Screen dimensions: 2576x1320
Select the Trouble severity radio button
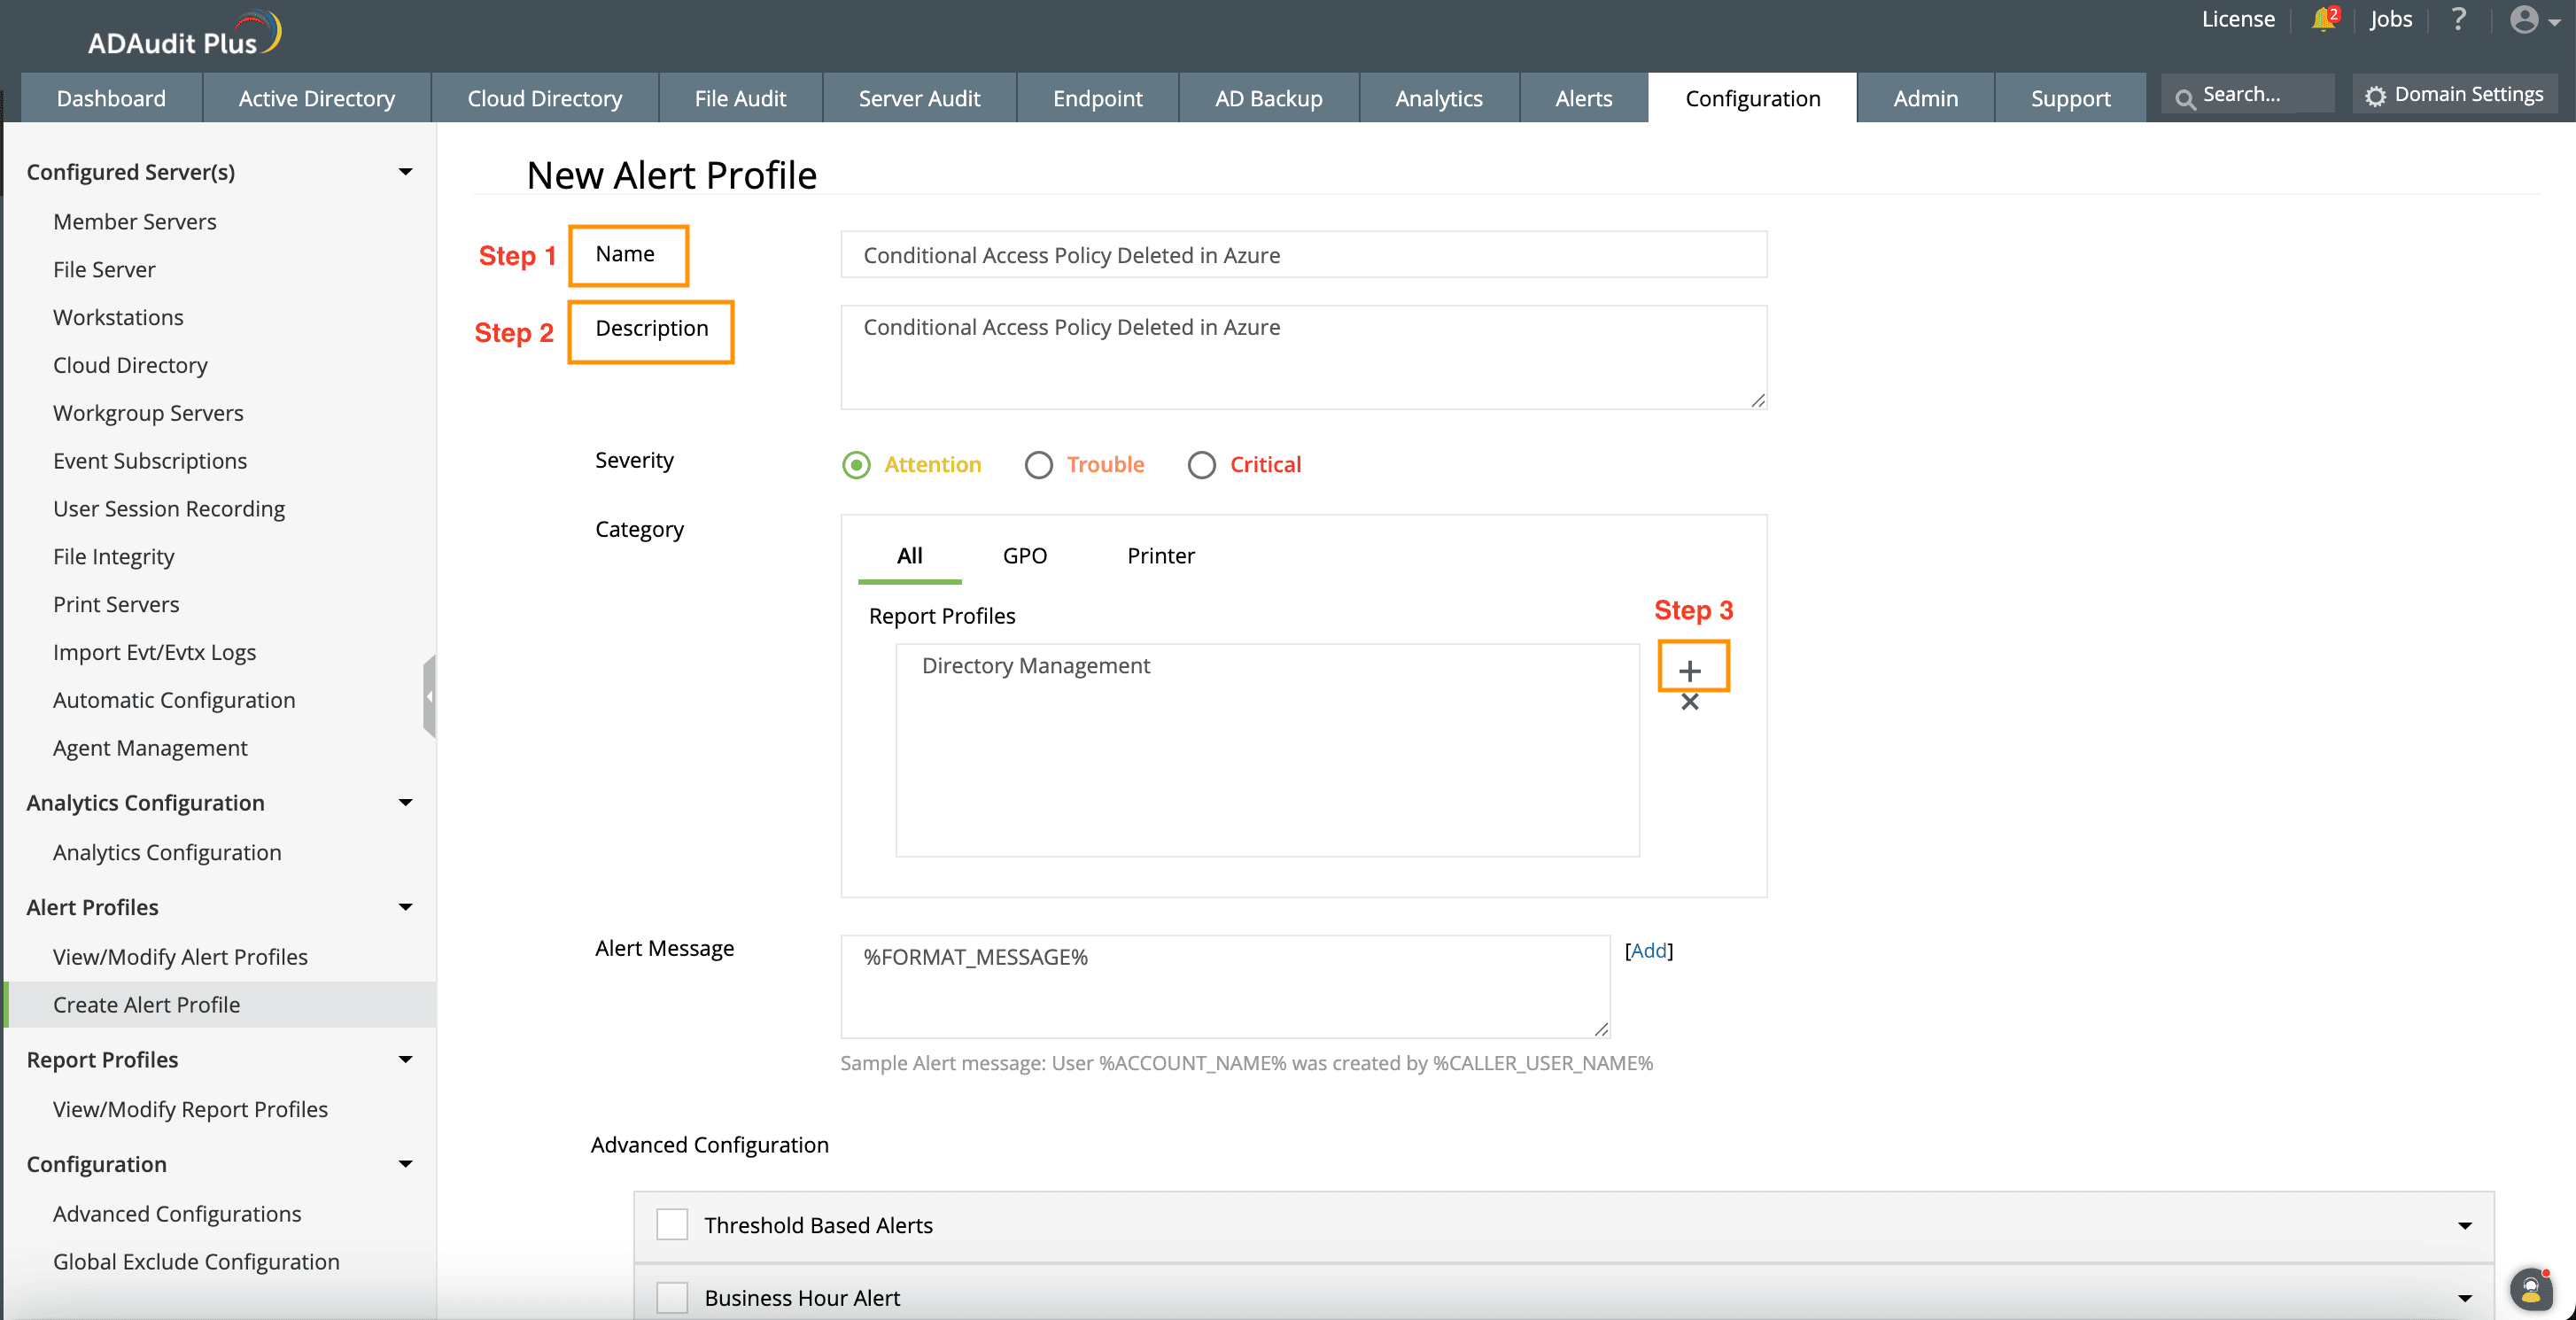coord(1038,465)
